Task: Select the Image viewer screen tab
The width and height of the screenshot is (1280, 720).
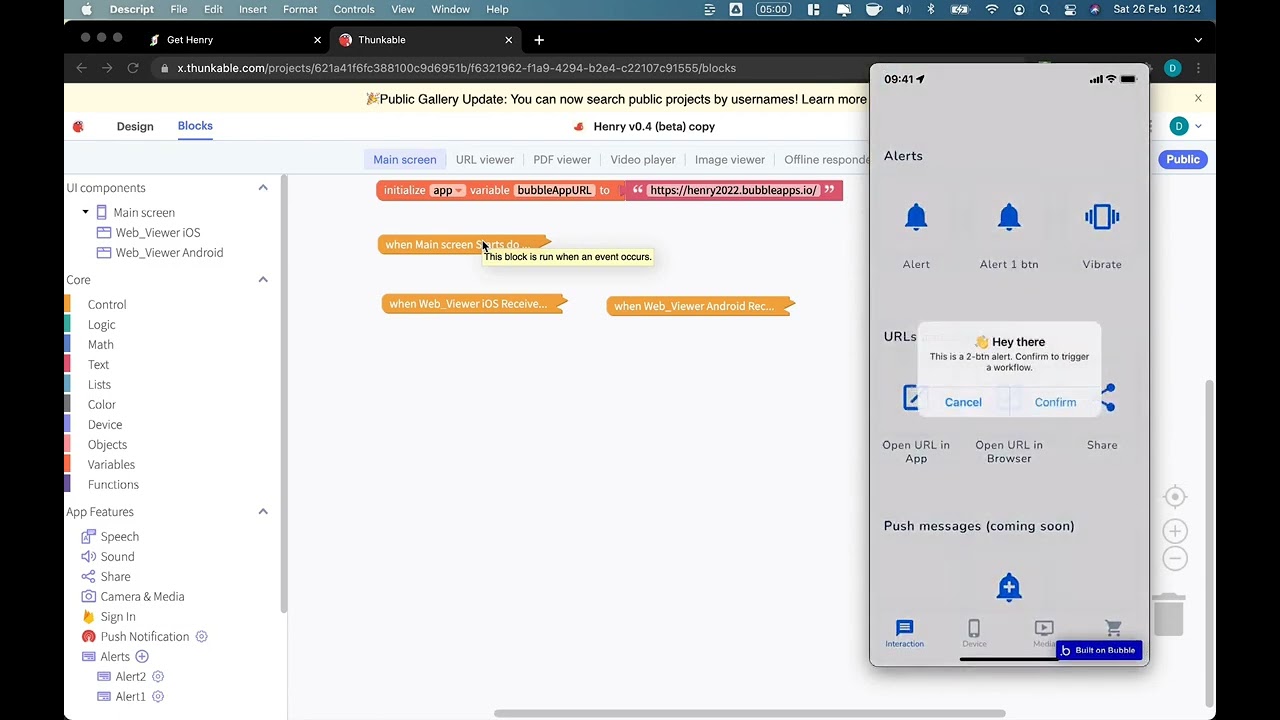Action: pos(730,159)
